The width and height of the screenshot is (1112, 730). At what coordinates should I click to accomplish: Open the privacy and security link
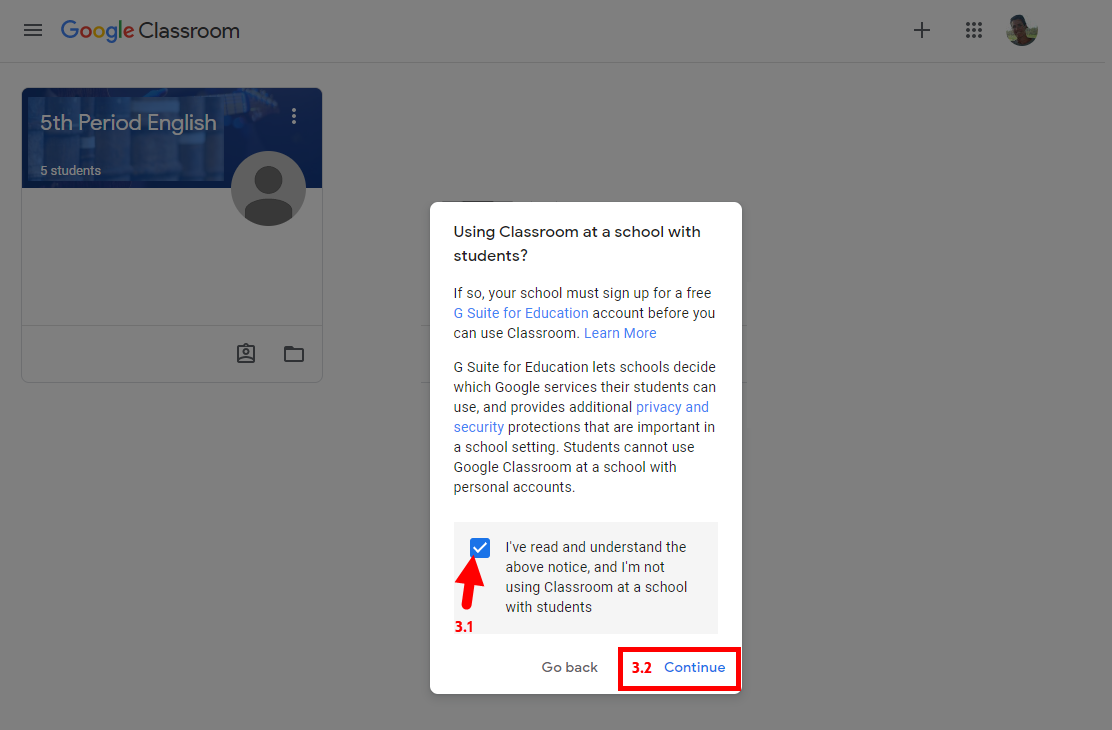pyautogui.click(x=582, y=417)
